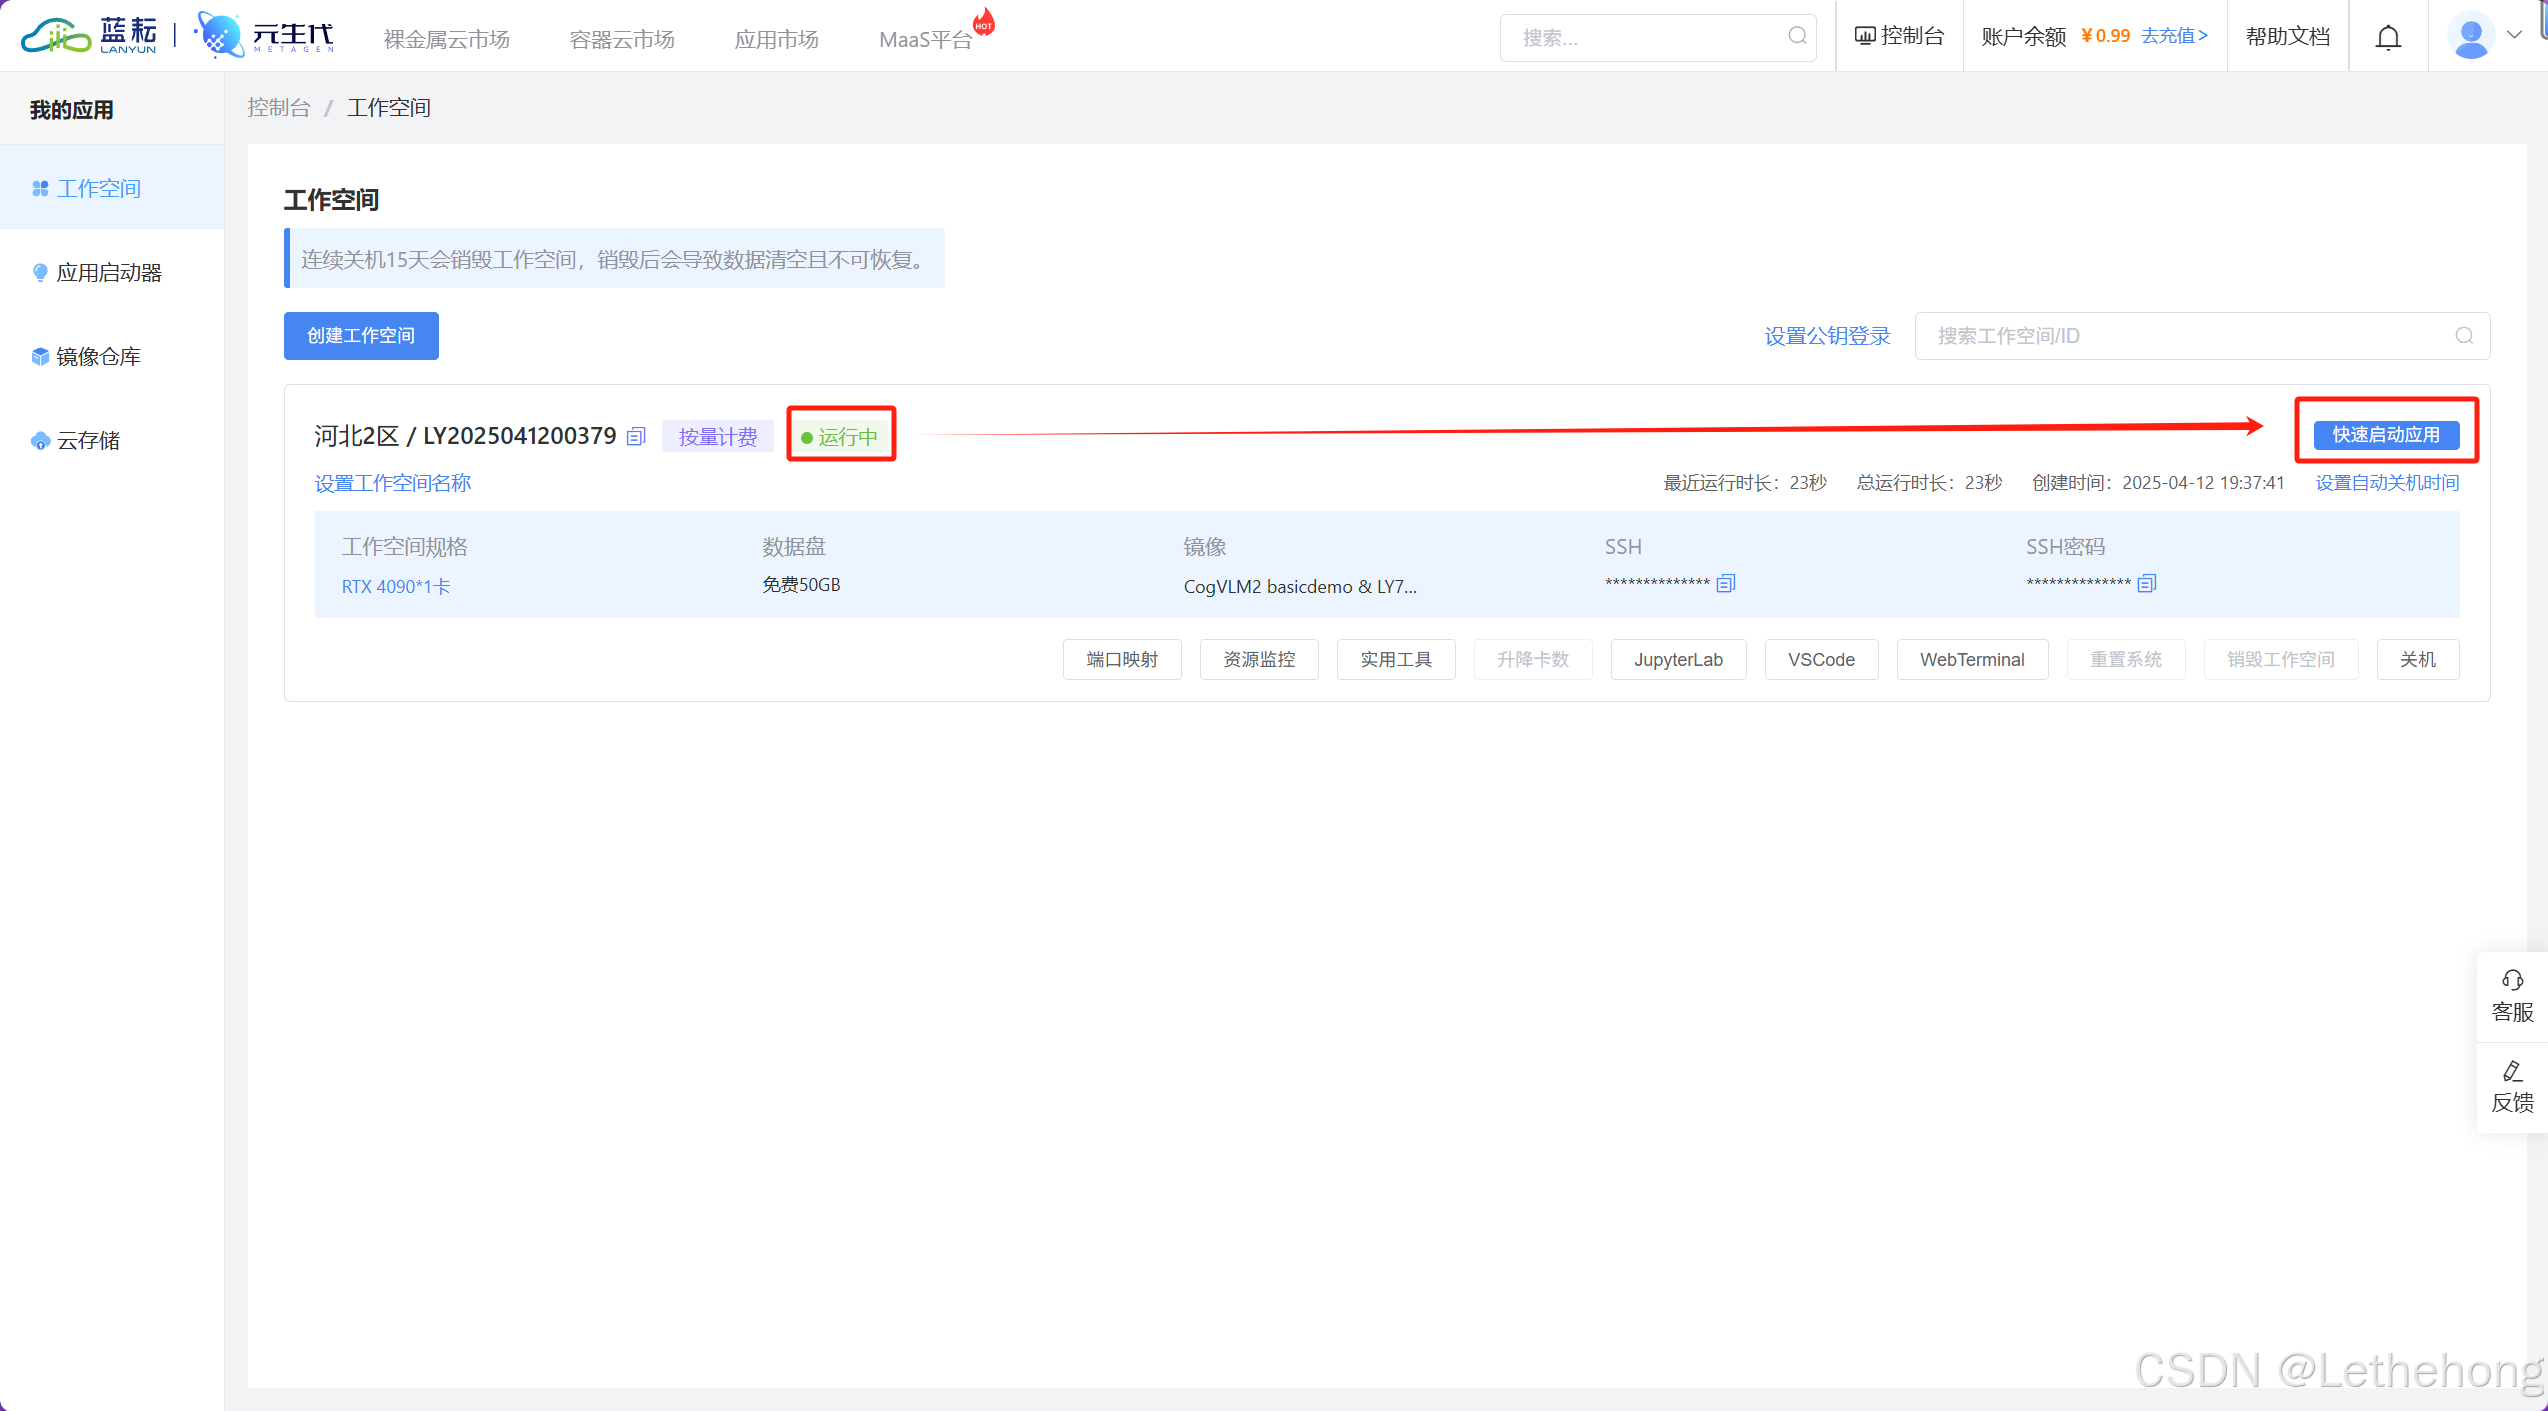Open the 实用工具 tools menu
Image resolution: width=2548 pixels, height=1411 pixels.
[1395, 660]
